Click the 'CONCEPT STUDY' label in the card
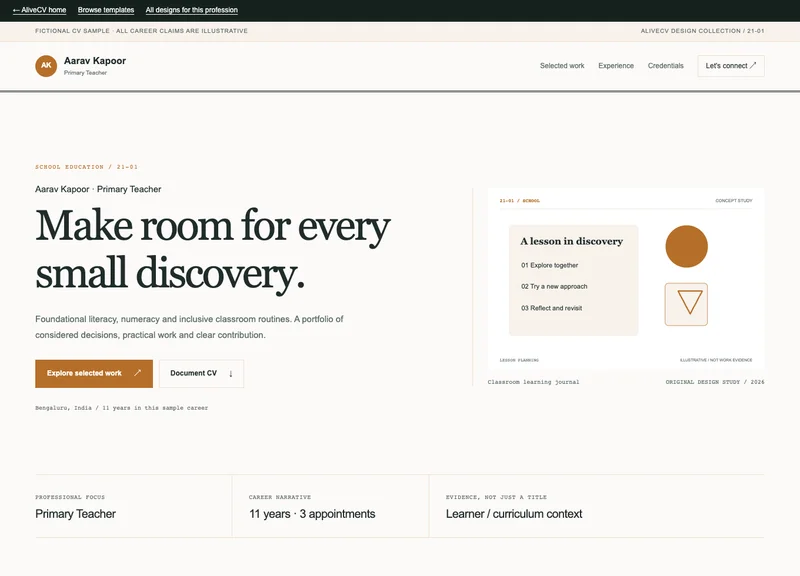The height and width of the screenshot is (576, 800). click(x=734, y=201)
